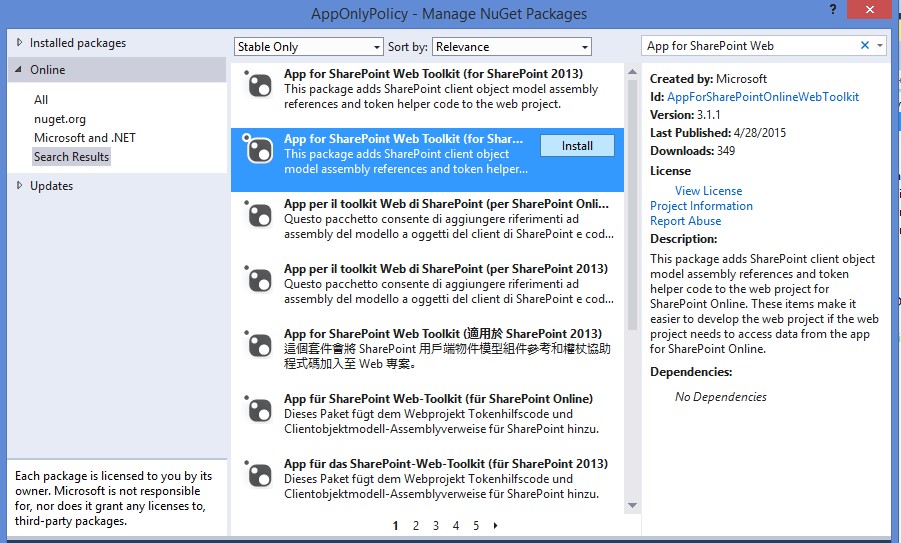
Task: Click the results list scrollbar up arrow
Action: coord(632,72)
